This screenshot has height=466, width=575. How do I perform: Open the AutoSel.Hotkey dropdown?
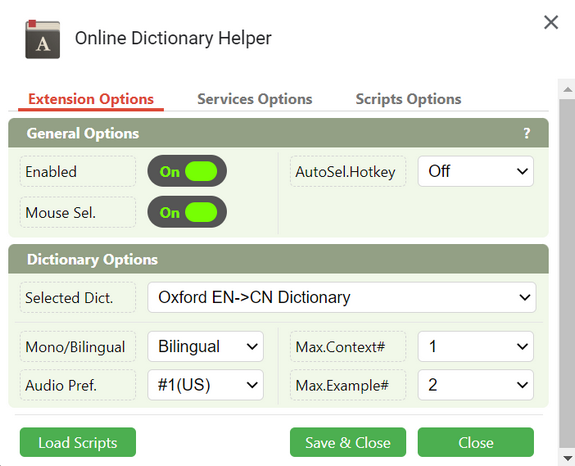pos(476,171)
